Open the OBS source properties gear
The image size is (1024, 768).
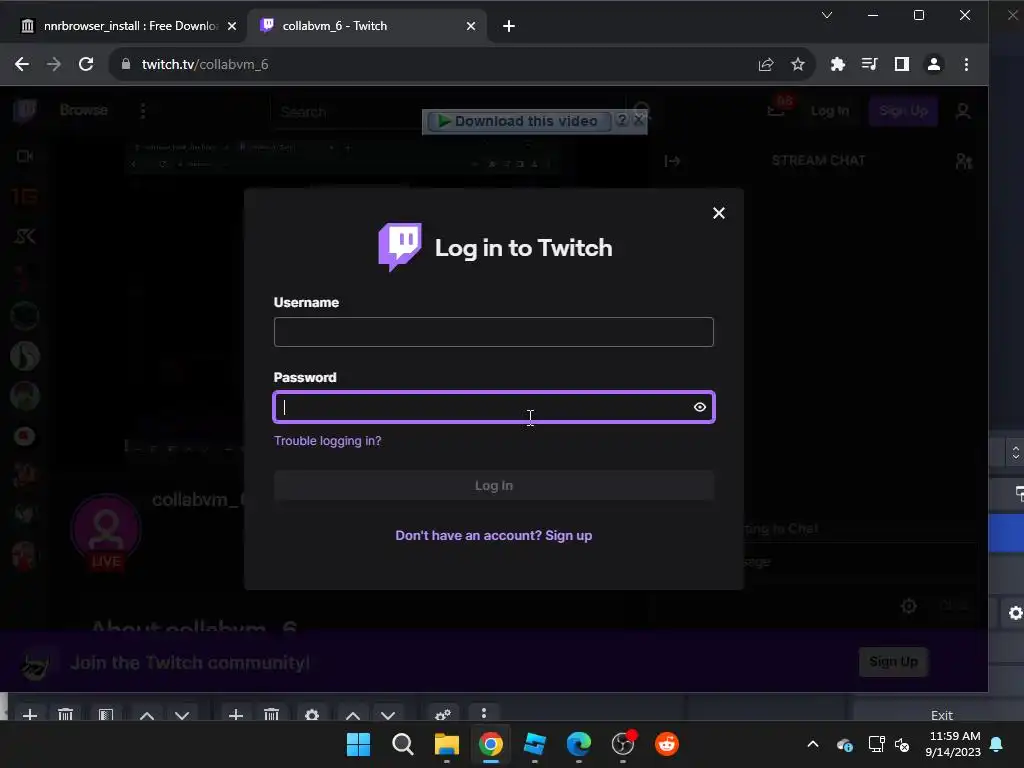pyautogui.click(x=312, y=714)
